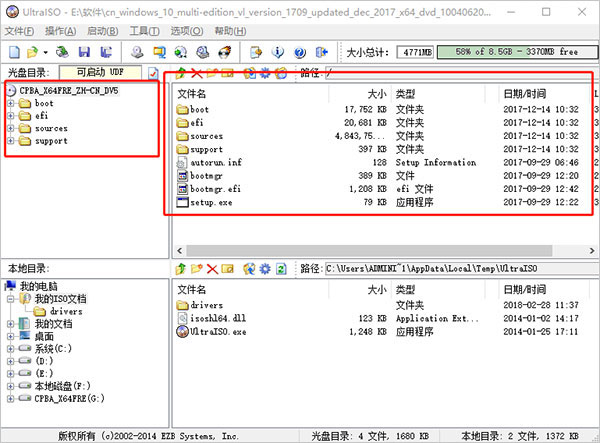Viewport: 600px width, 443px height.
Task: Refresh local directory with the green arrows icon
Action: [281, 269]
